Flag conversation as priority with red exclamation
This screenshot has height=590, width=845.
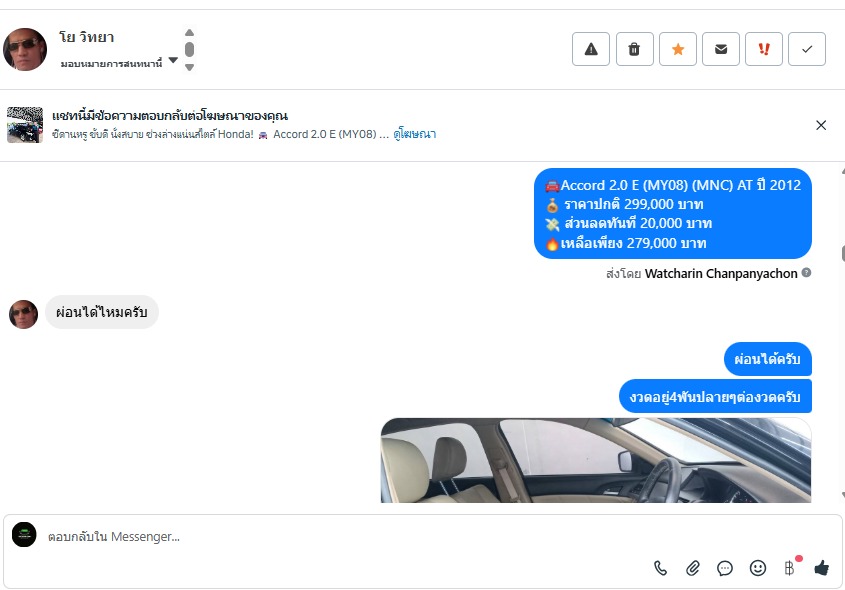coord(764,49)
